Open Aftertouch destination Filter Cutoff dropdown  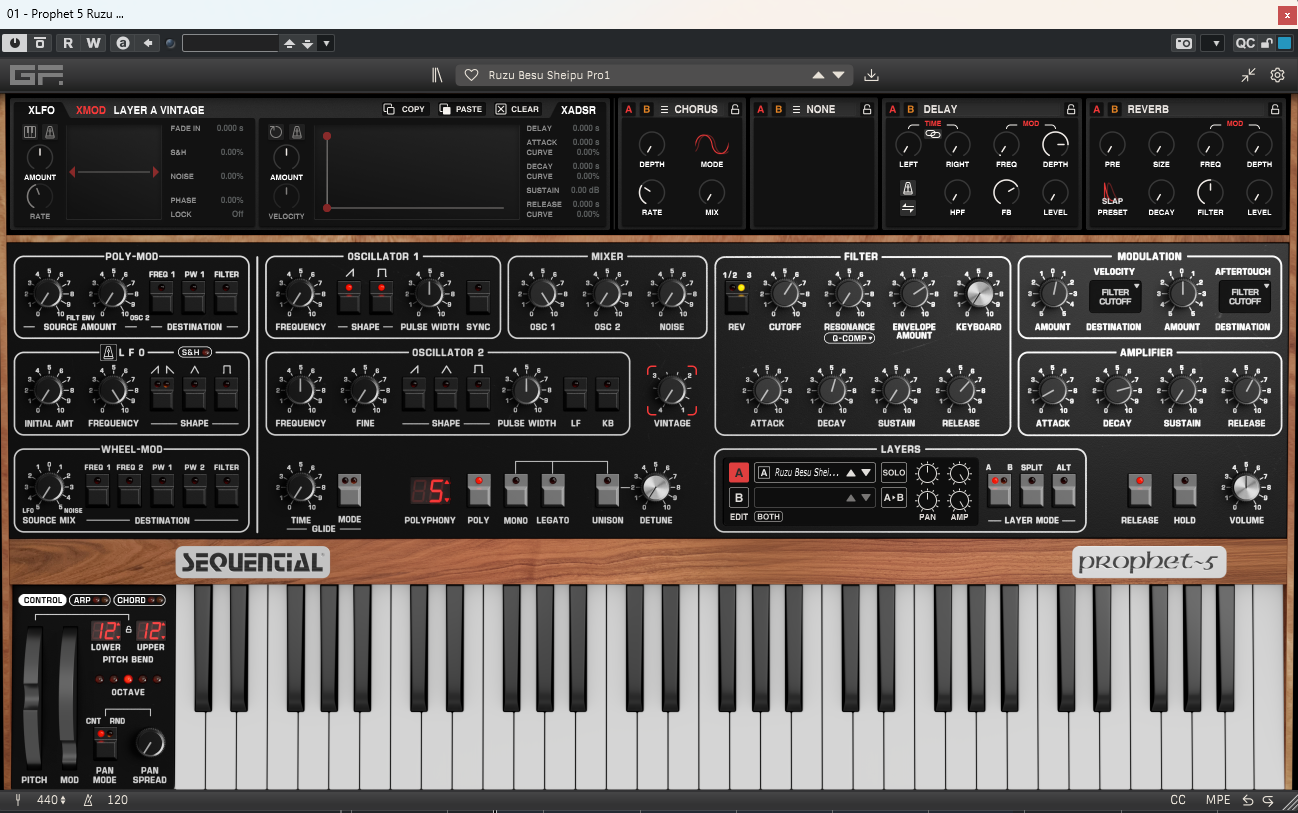1244,295
